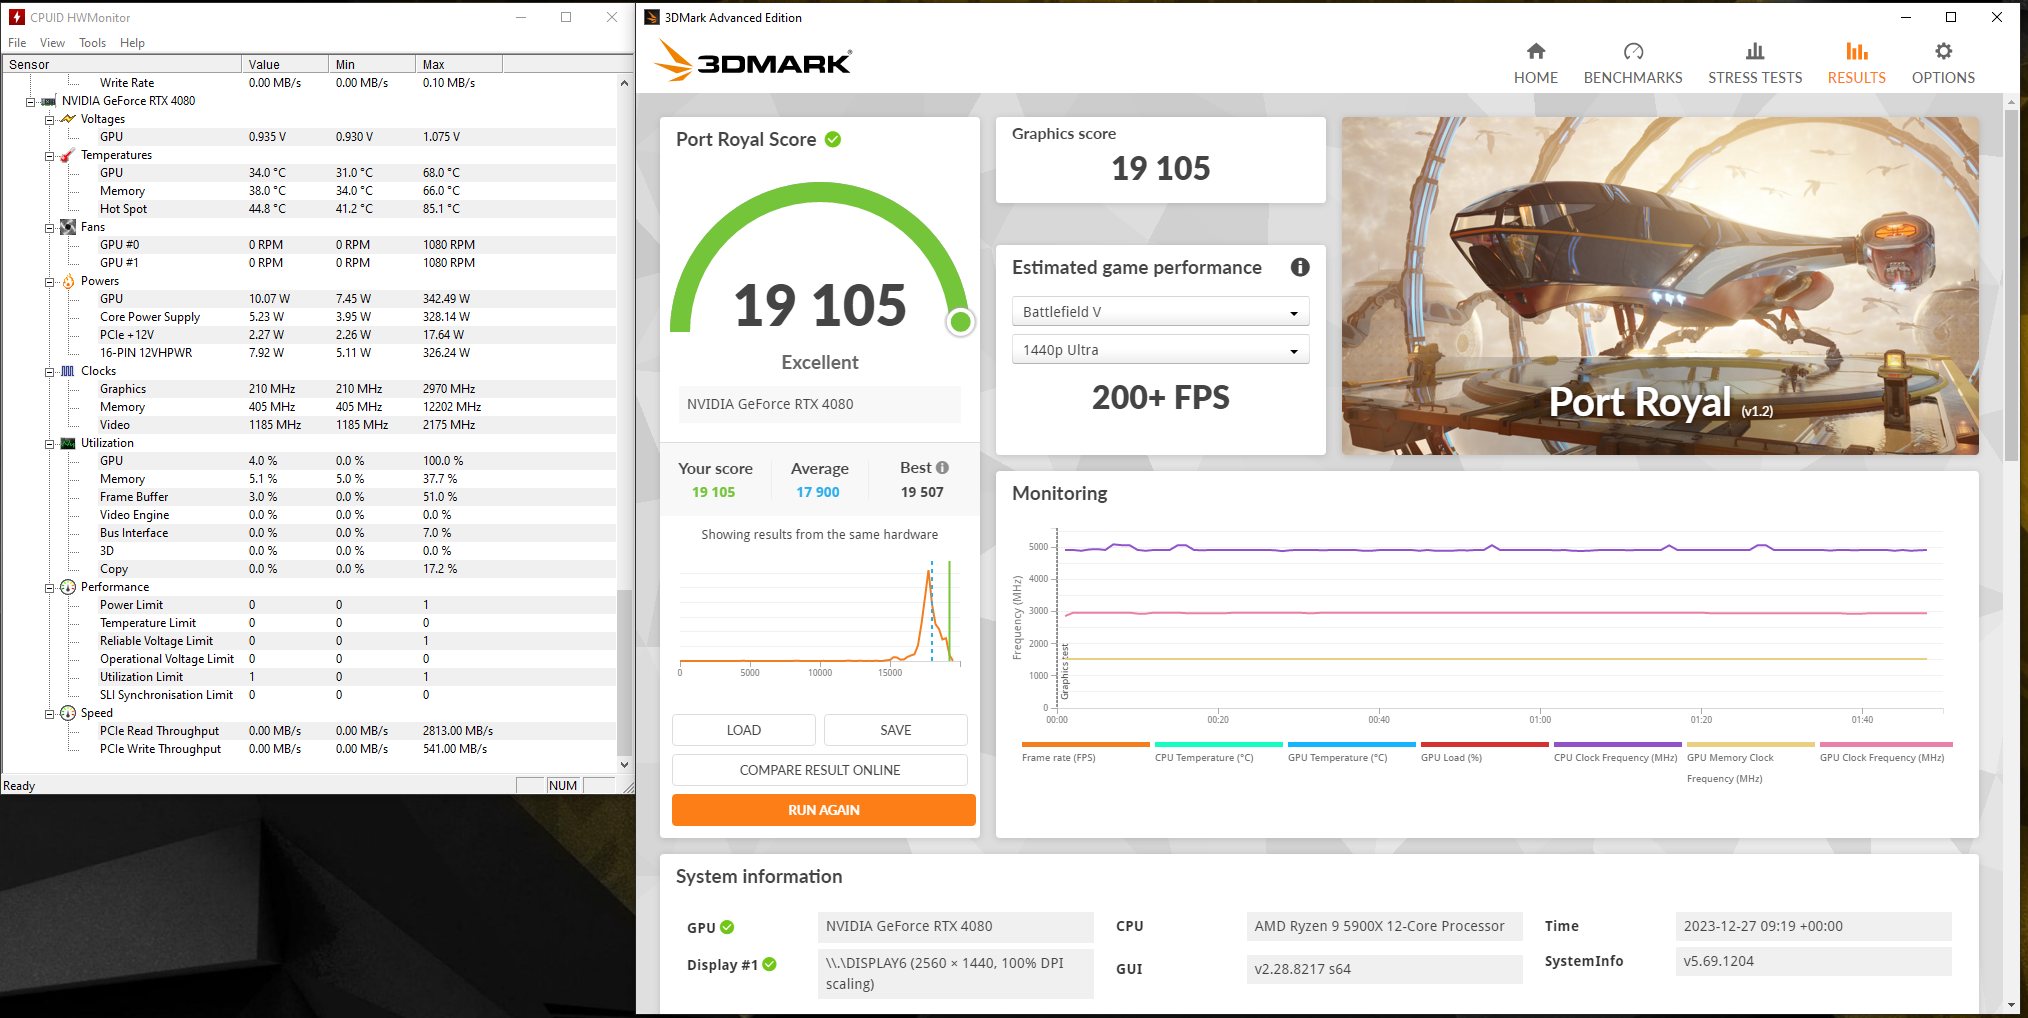Select the Hot Spot temperature row
2028x1018 pixels.
pyautogui.click(x=310, y=209)
